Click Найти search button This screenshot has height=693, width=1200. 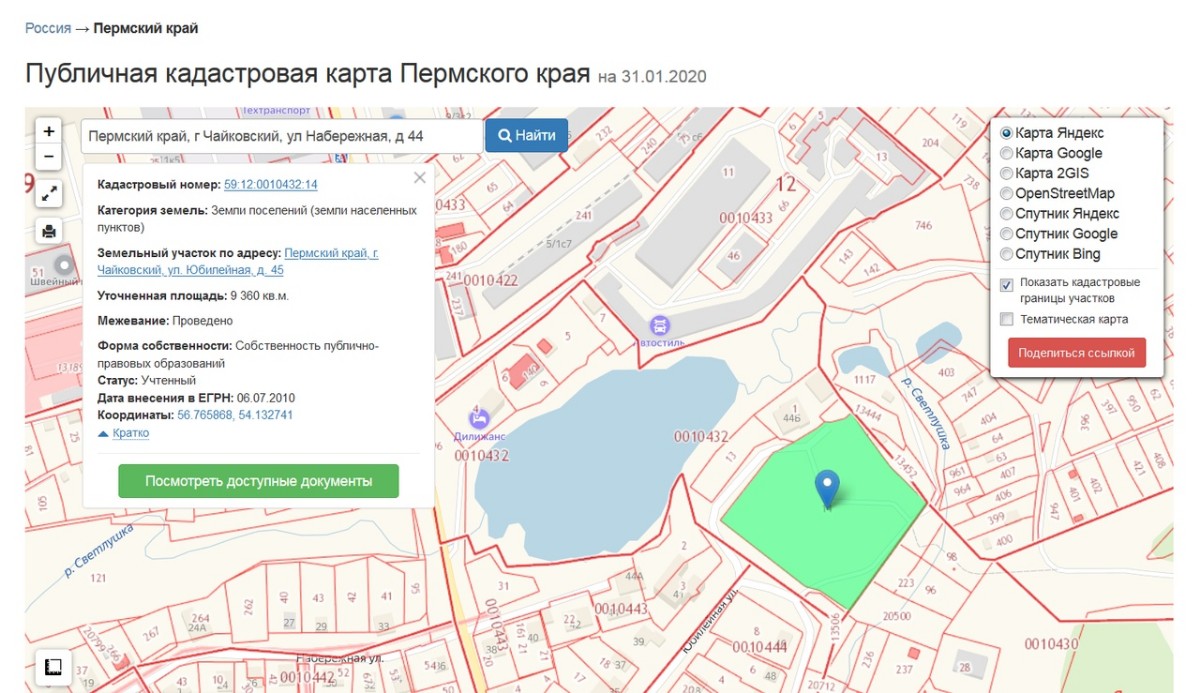point(526,136)
